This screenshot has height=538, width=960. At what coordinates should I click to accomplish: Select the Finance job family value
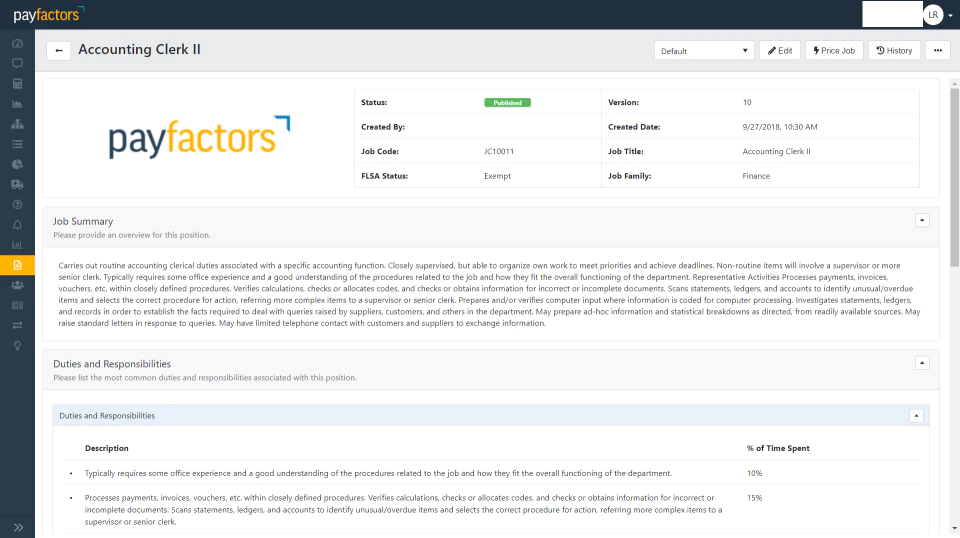click(756, 176)
